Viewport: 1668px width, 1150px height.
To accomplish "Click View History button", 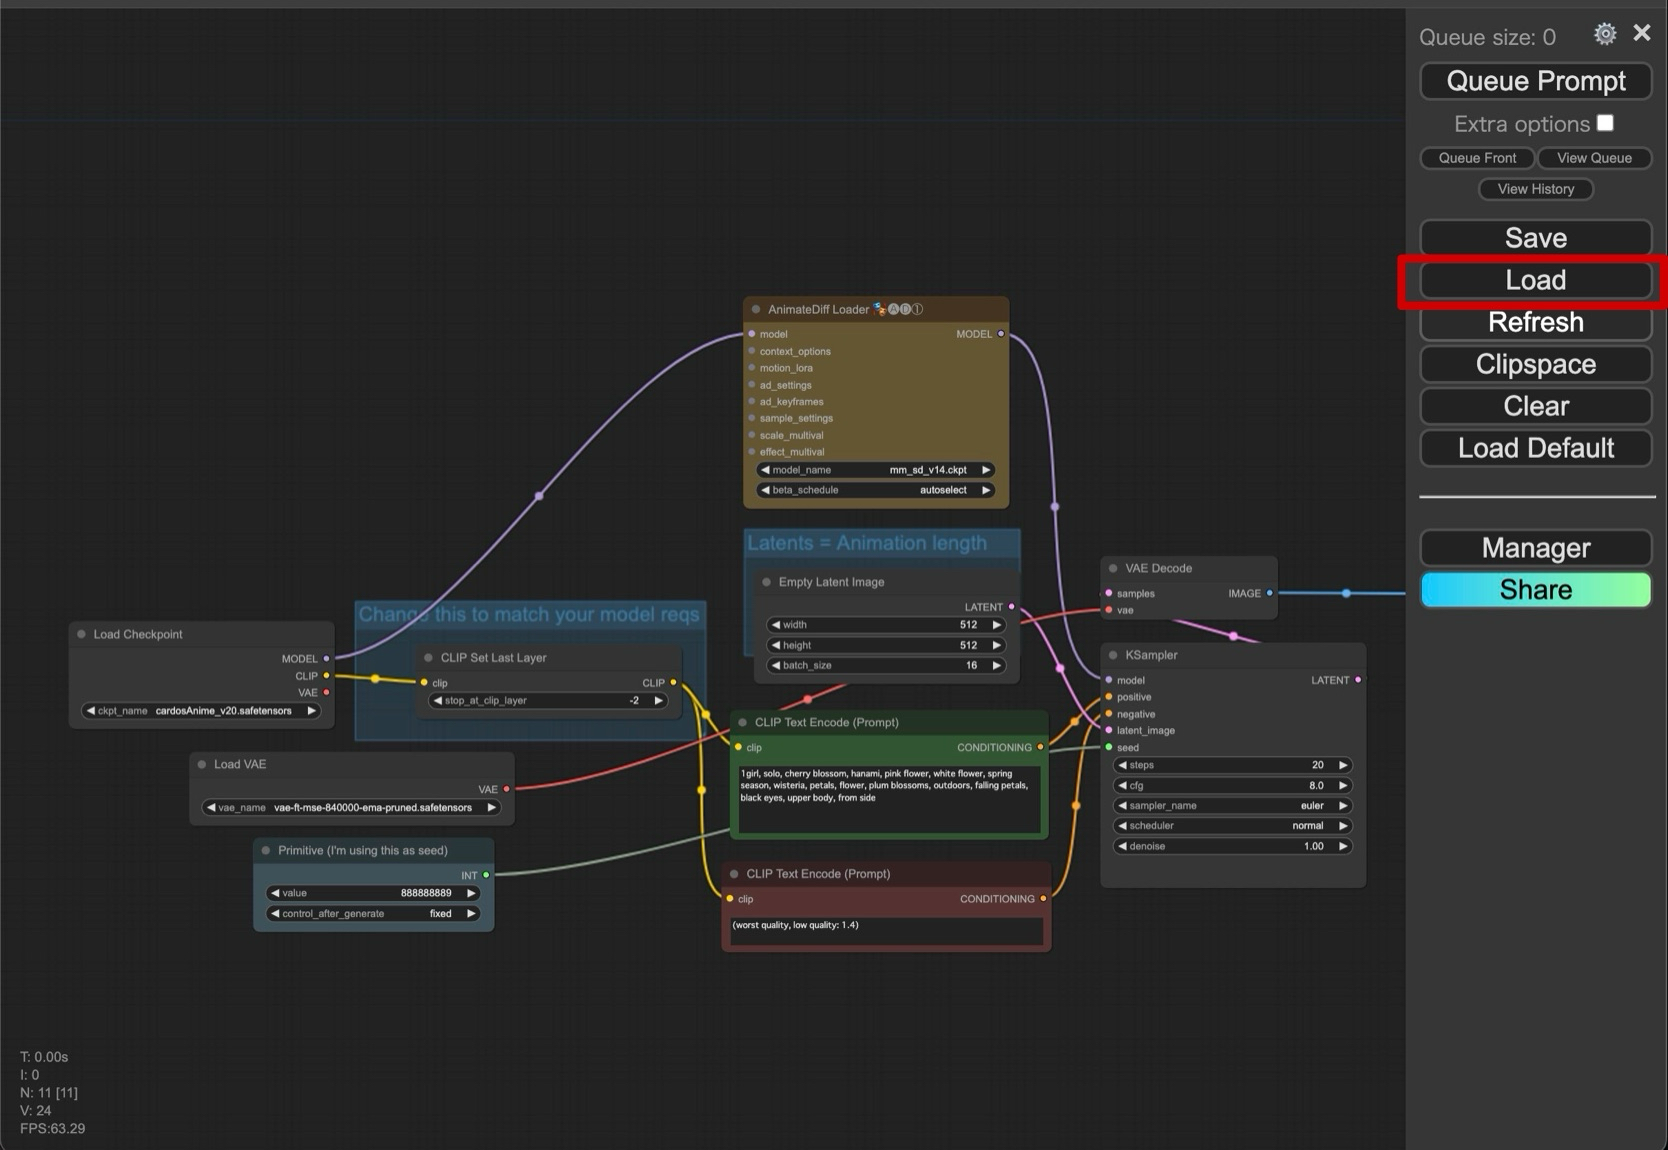I will point(1535,189).
